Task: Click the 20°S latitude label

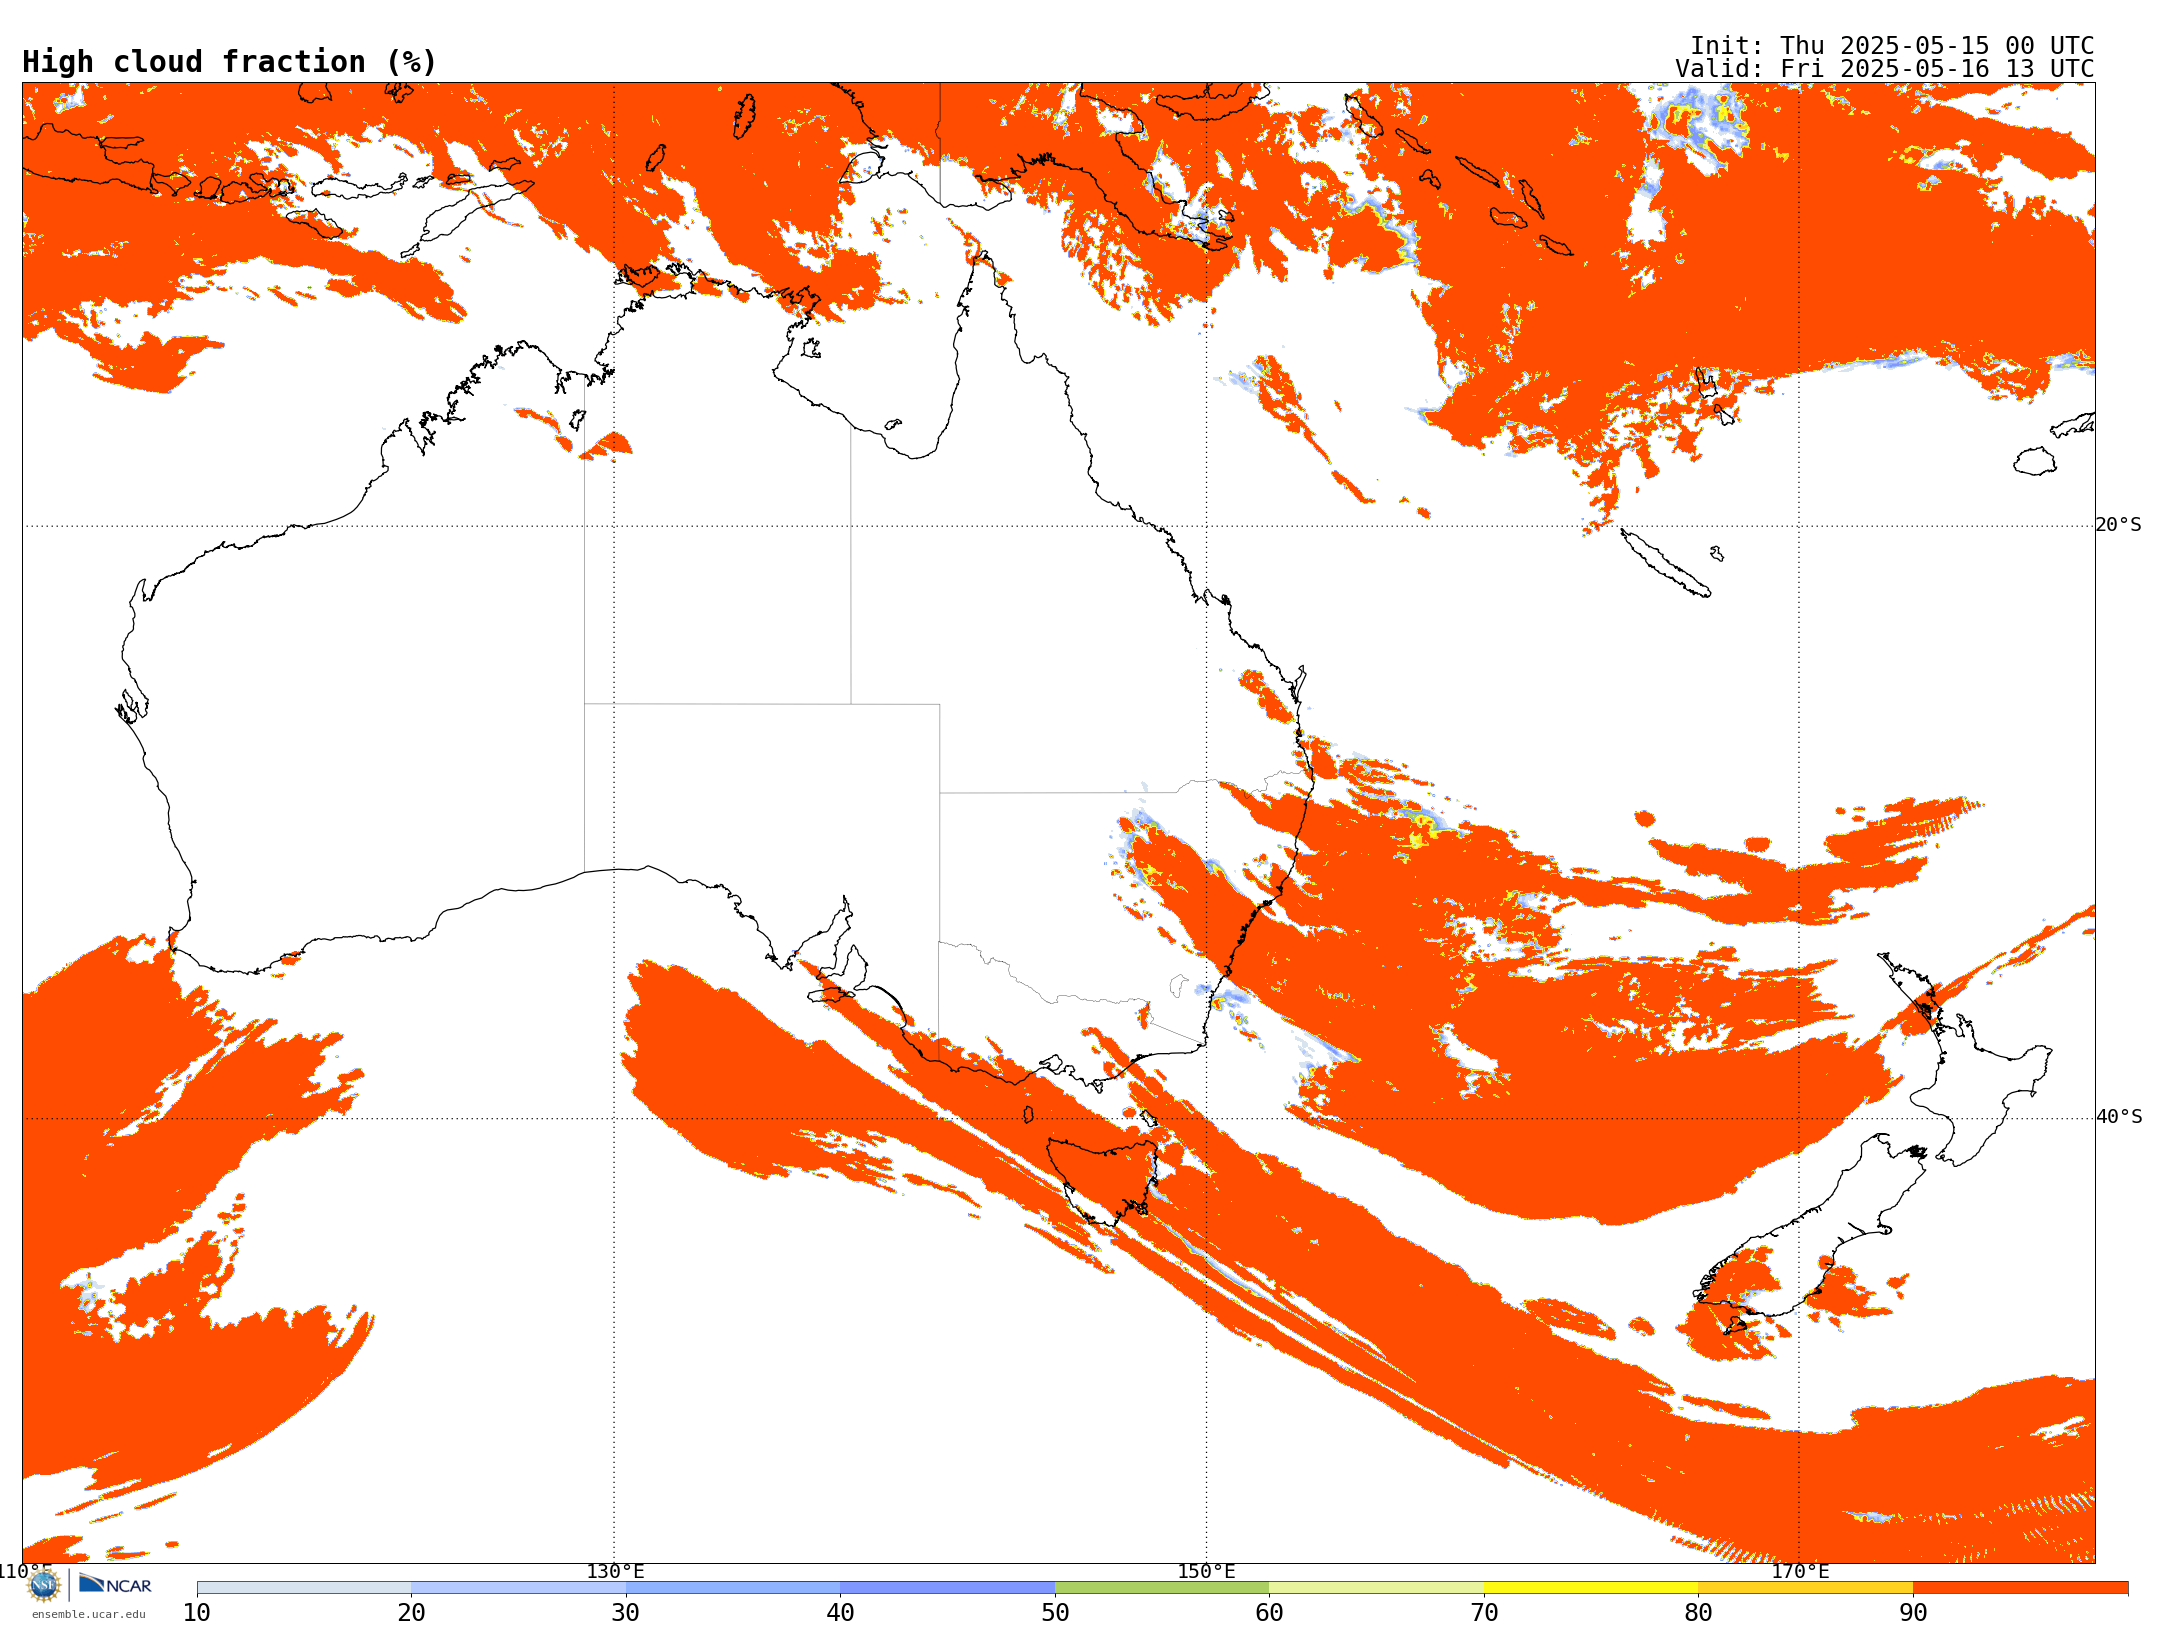Action: point(2119,525)
